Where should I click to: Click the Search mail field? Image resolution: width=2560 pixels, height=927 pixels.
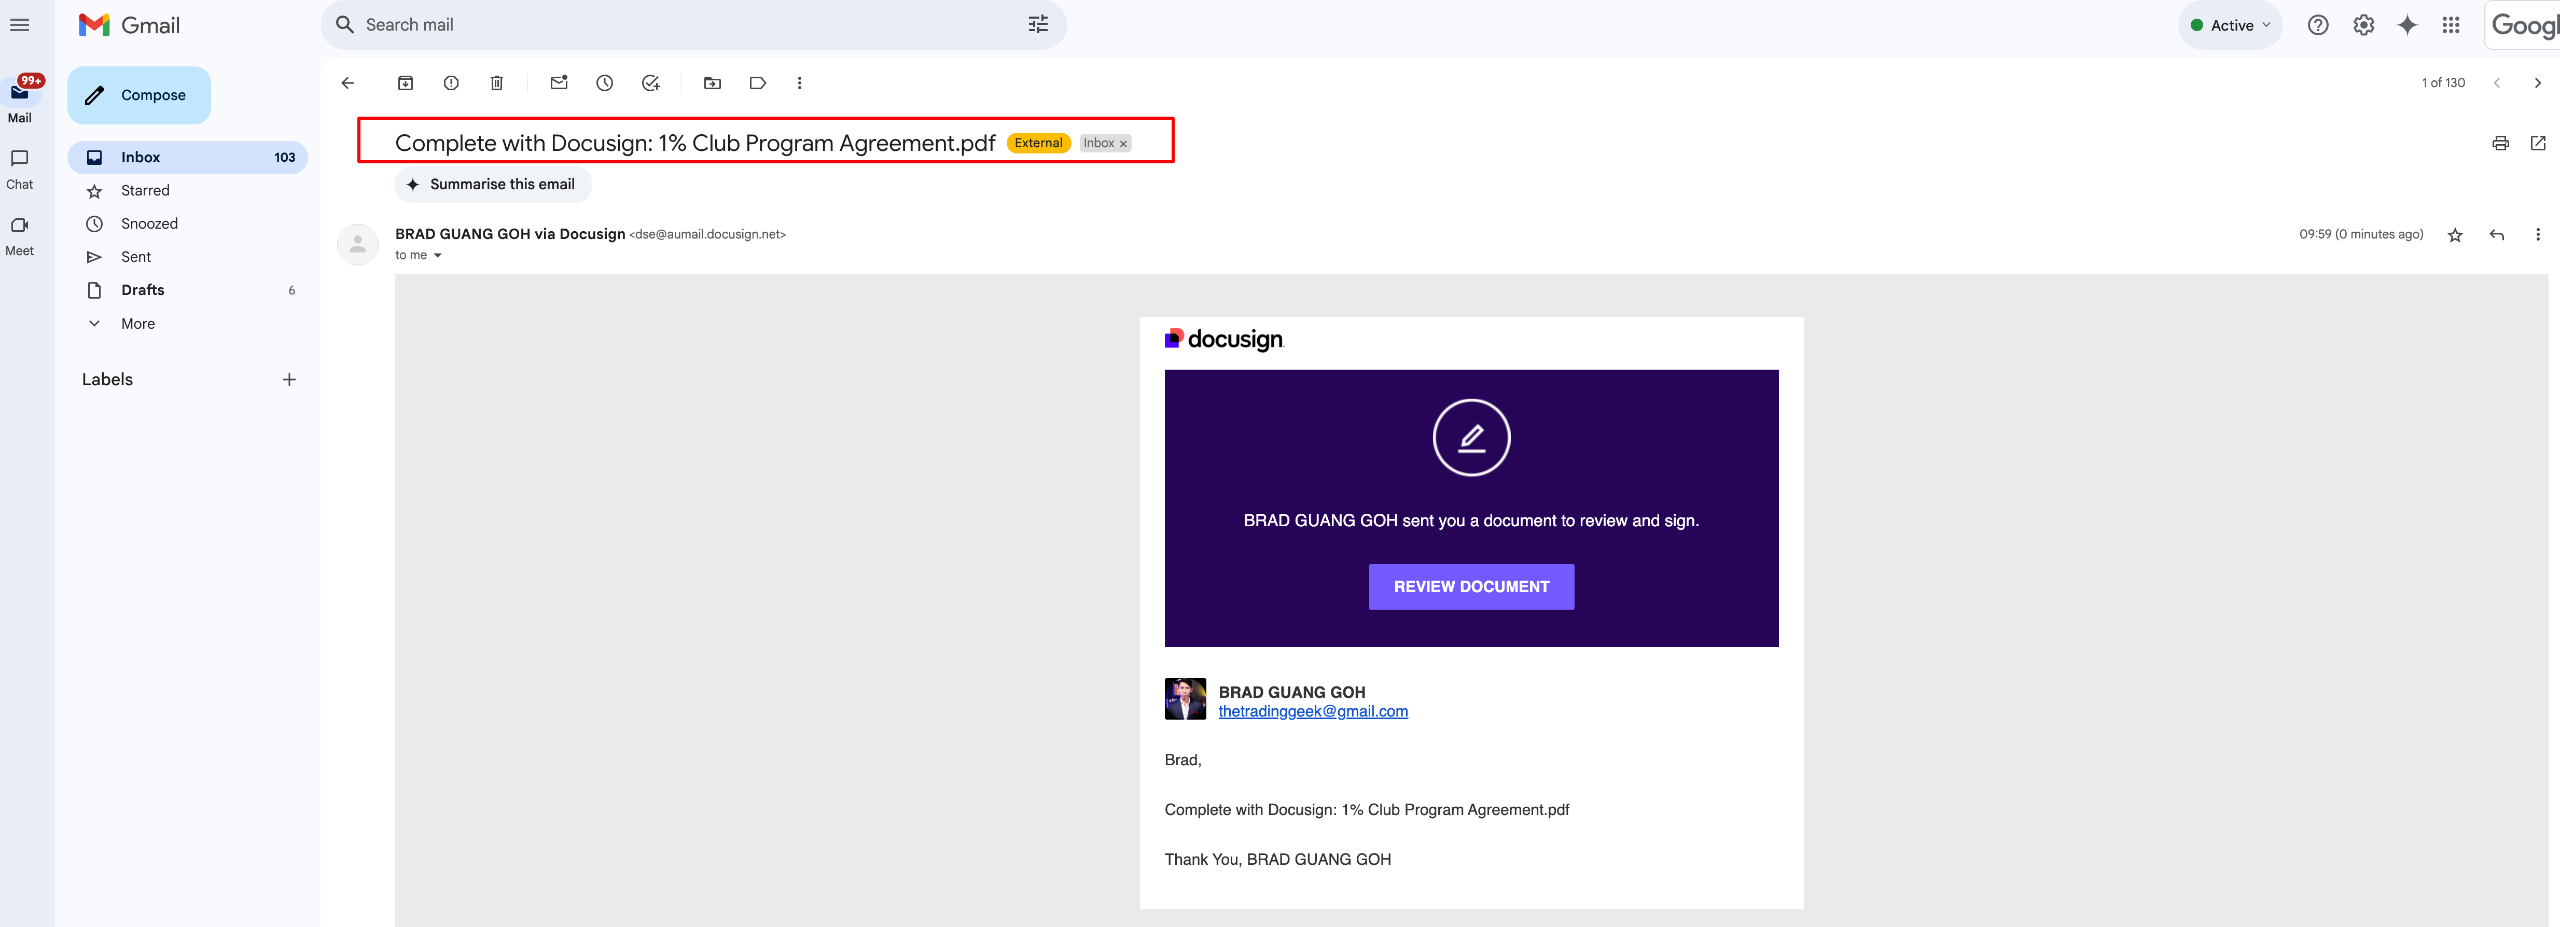point(693,25)
